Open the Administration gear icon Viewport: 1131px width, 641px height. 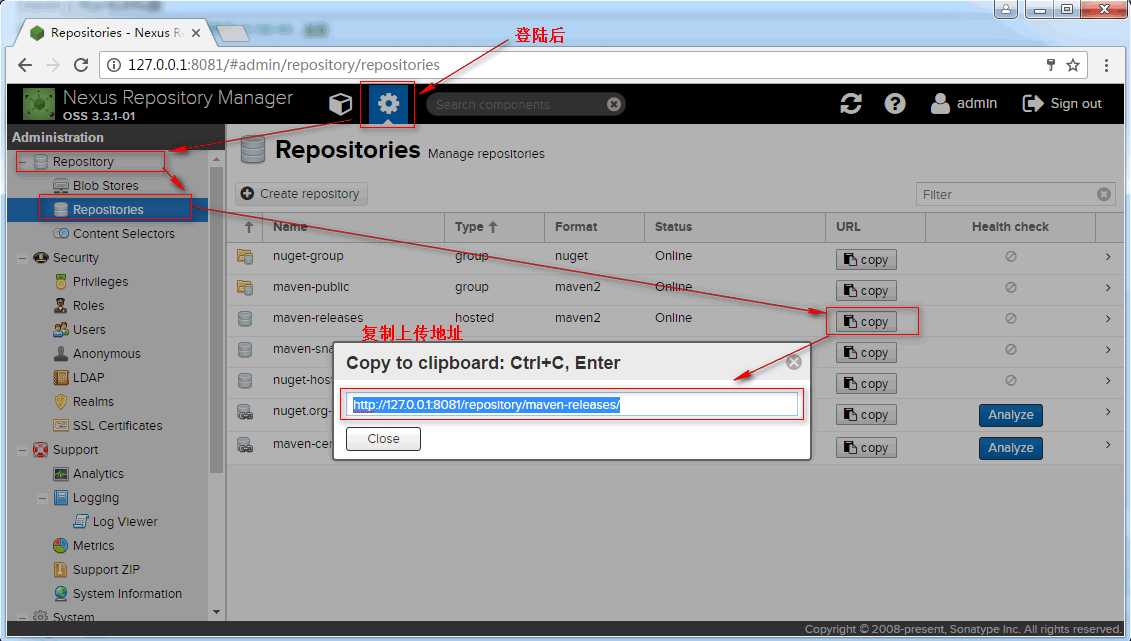coord(388,105)
